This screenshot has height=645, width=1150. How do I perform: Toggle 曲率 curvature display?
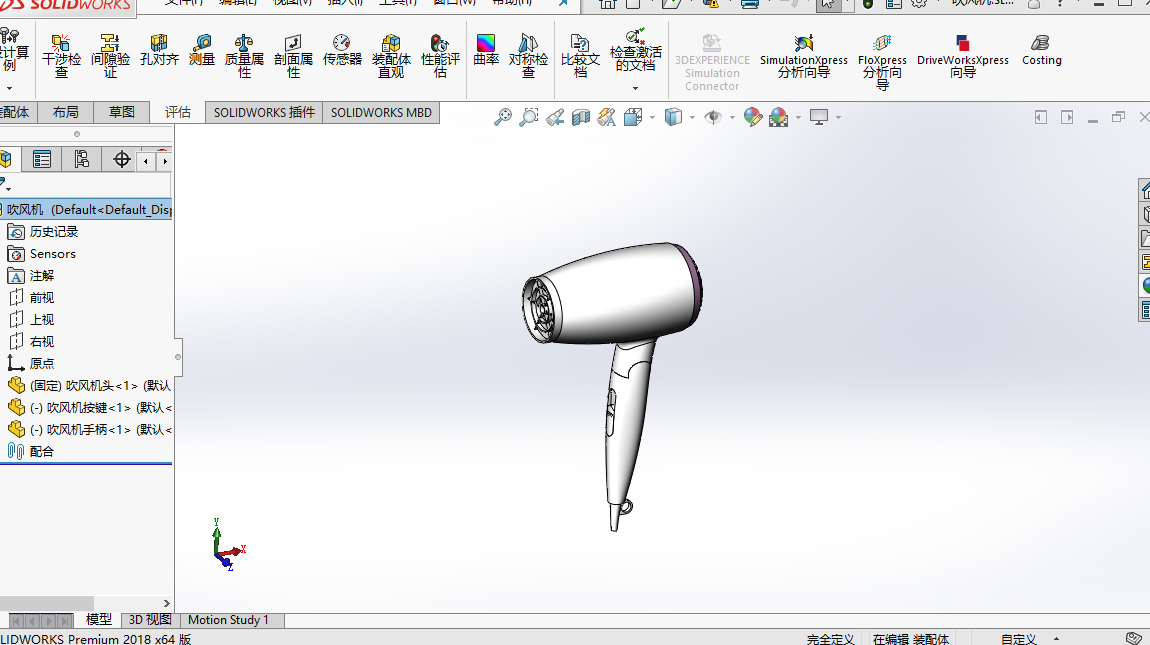coord(486,50)
